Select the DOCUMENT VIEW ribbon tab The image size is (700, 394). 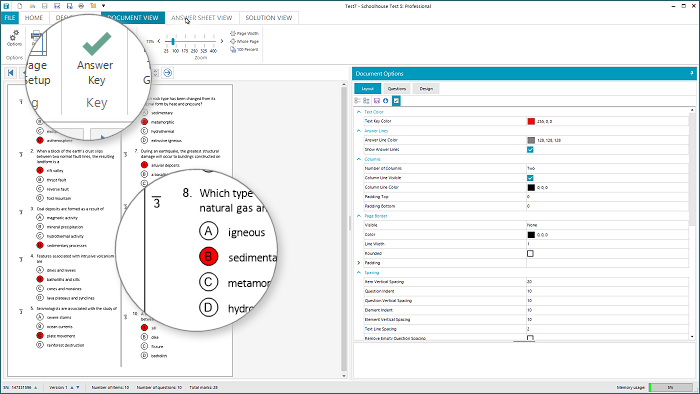(x=133, y=18)
